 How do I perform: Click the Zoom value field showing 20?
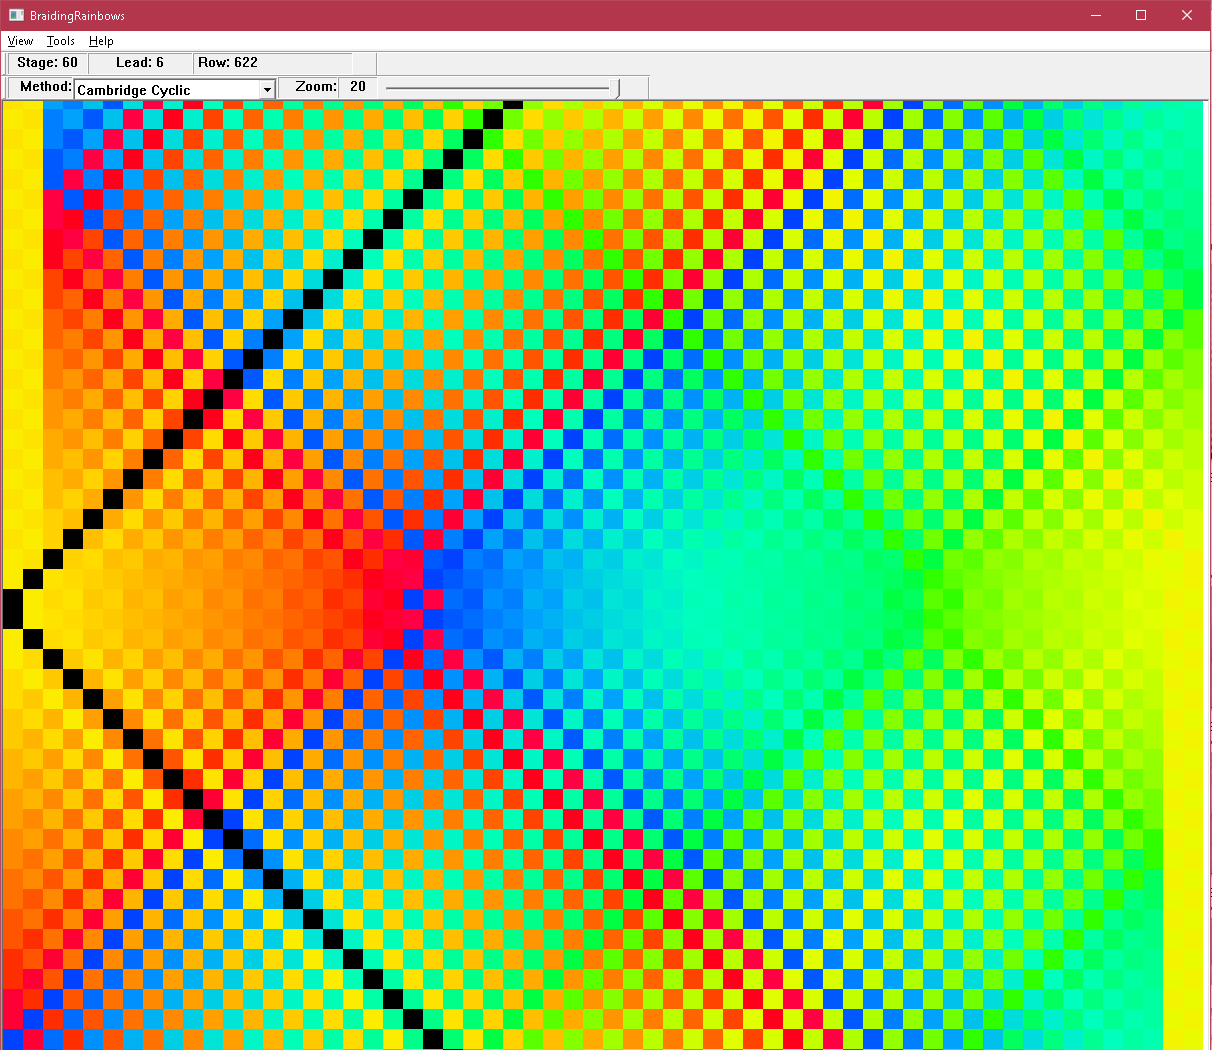tap(358, 87)
